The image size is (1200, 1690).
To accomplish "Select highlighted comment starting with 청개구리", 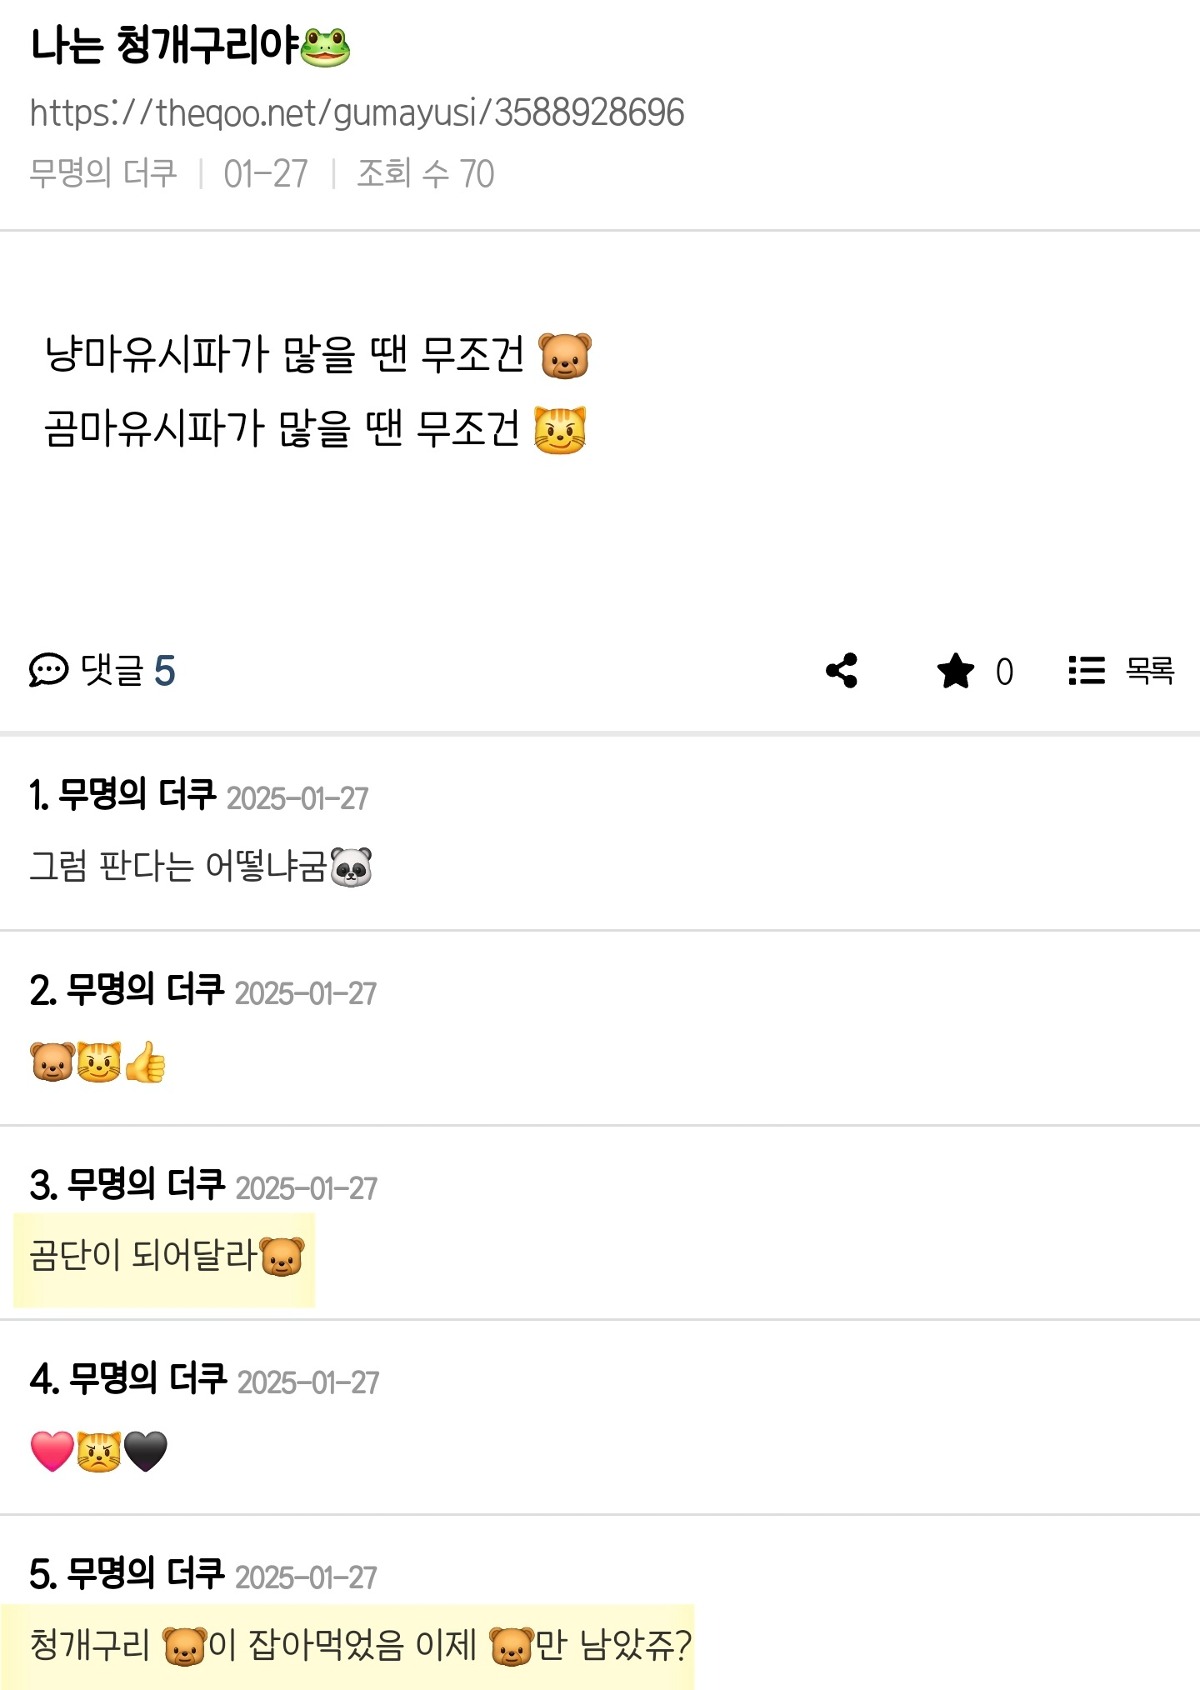I will 347,1646.
